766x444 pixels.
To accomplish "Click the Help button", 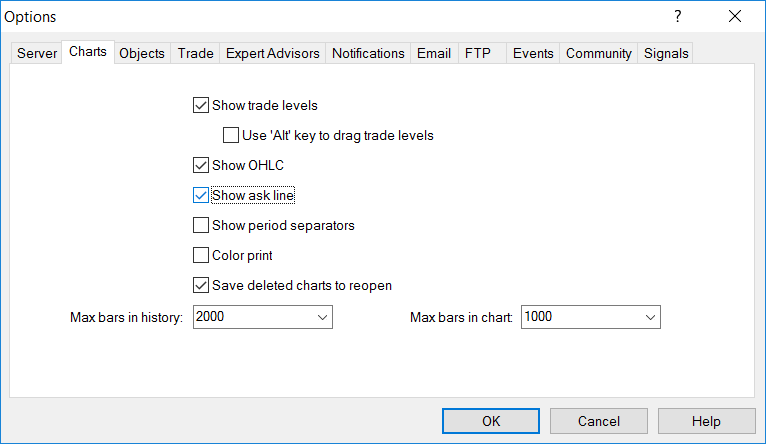I will [706, 421].
